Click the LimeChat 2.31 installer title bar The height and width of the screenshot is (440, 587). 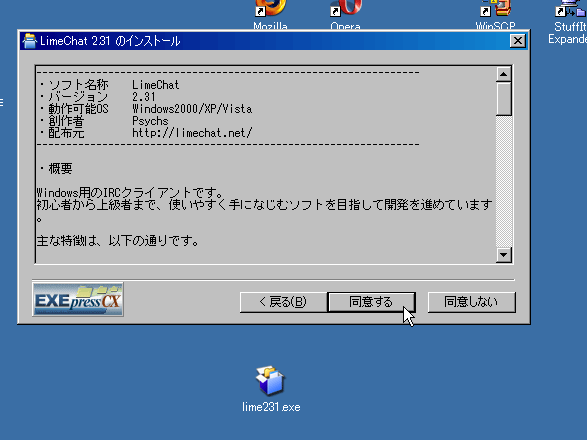pyautogui.click(x=274, y=41)
